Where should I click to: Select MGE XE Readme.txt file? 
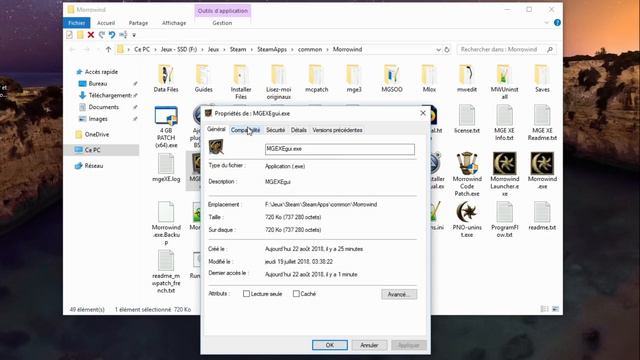pyautogui.click(x=542, y=122)
